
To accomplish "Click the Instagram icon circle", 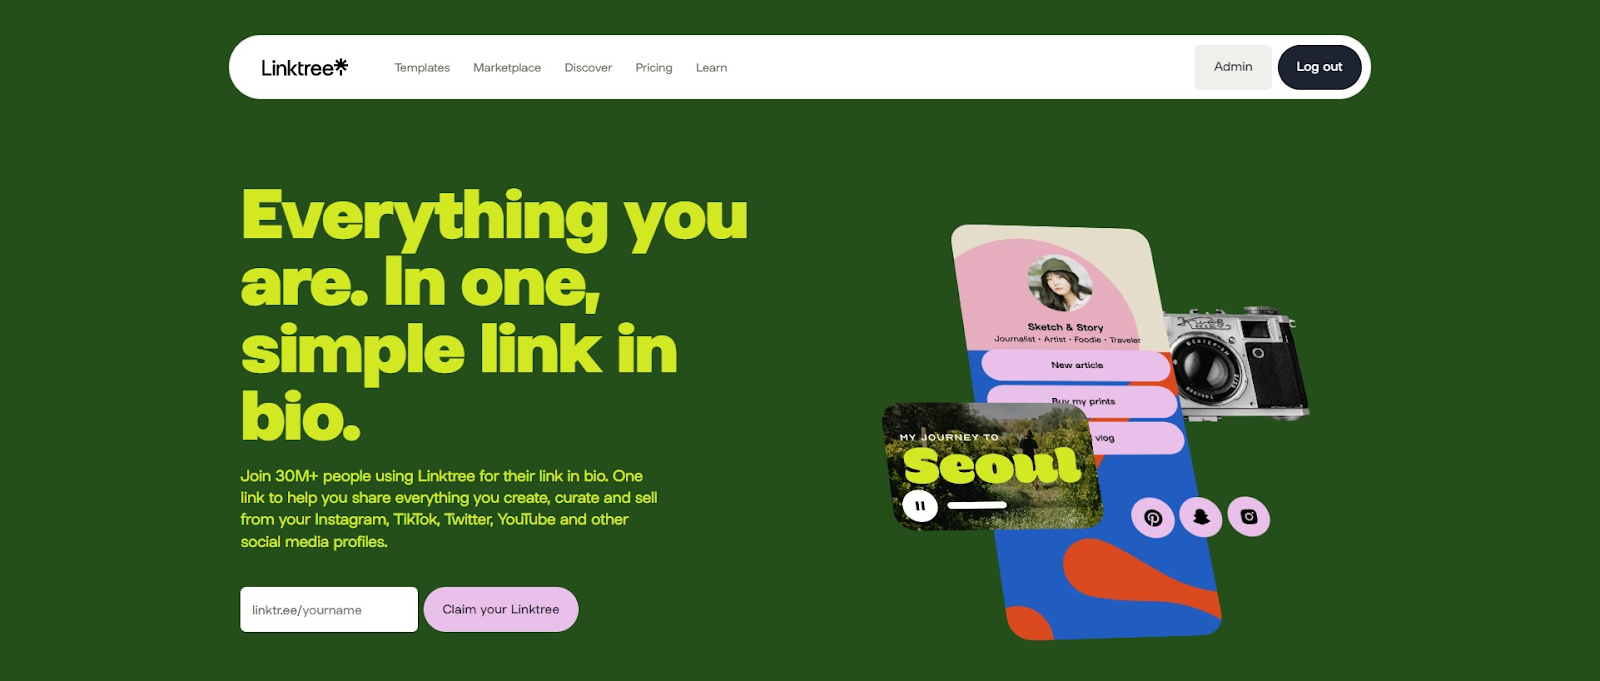I will [x=1249, y=516].
